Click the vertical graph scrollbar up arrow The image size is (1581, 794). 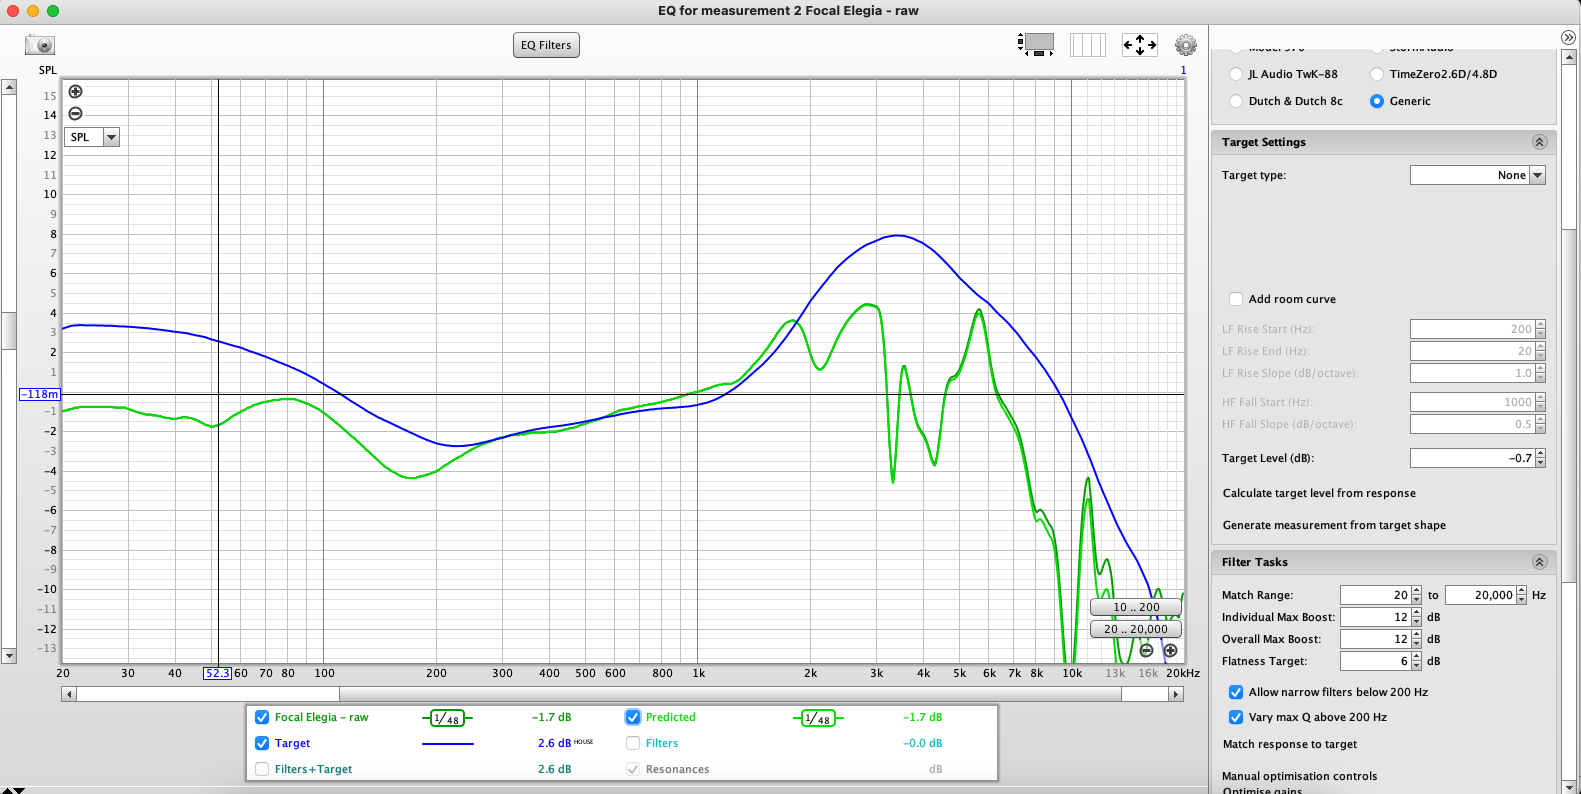[9, 87]
